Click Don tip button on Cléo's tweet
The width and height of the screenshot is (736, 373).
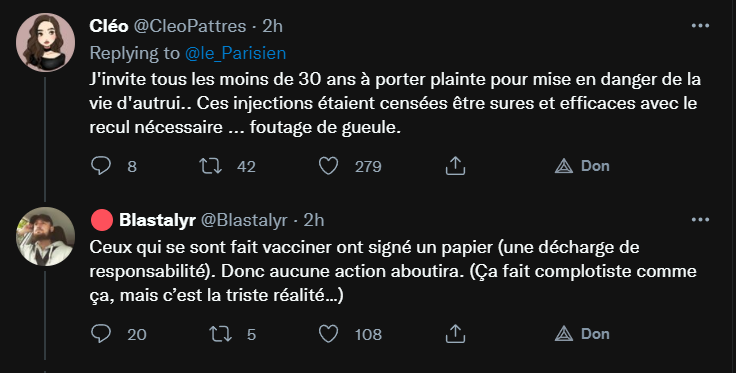click(x=582, y=166)
